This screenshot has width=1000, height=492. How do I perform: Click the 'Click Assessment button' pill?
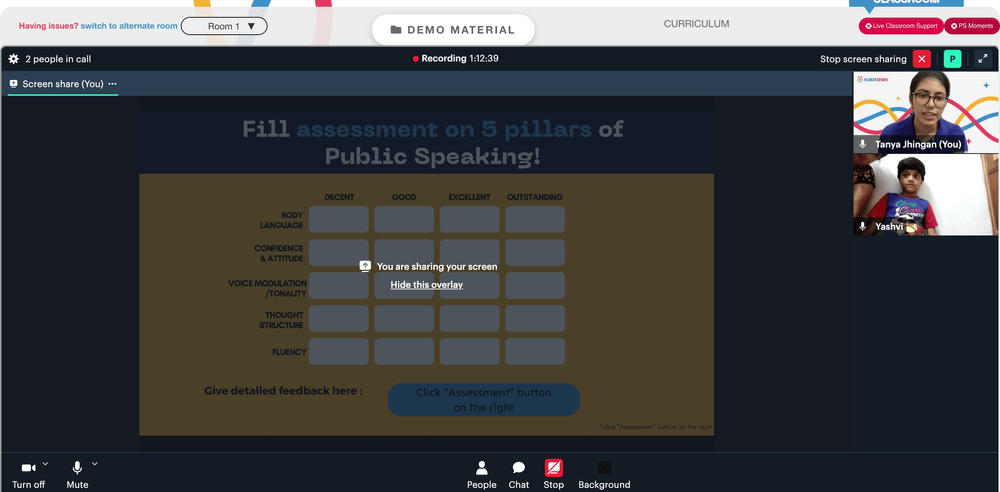click(x=484, y=400)
